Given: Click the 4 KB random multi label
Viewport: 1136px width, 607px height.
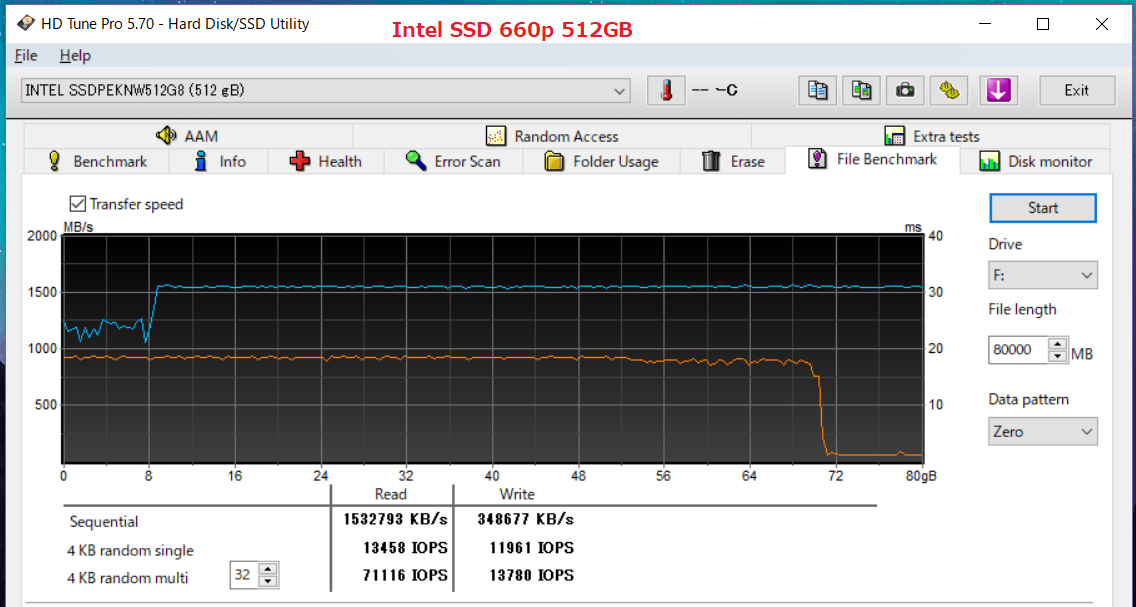Looking at the screenshot, I should (x=128, y=578).
